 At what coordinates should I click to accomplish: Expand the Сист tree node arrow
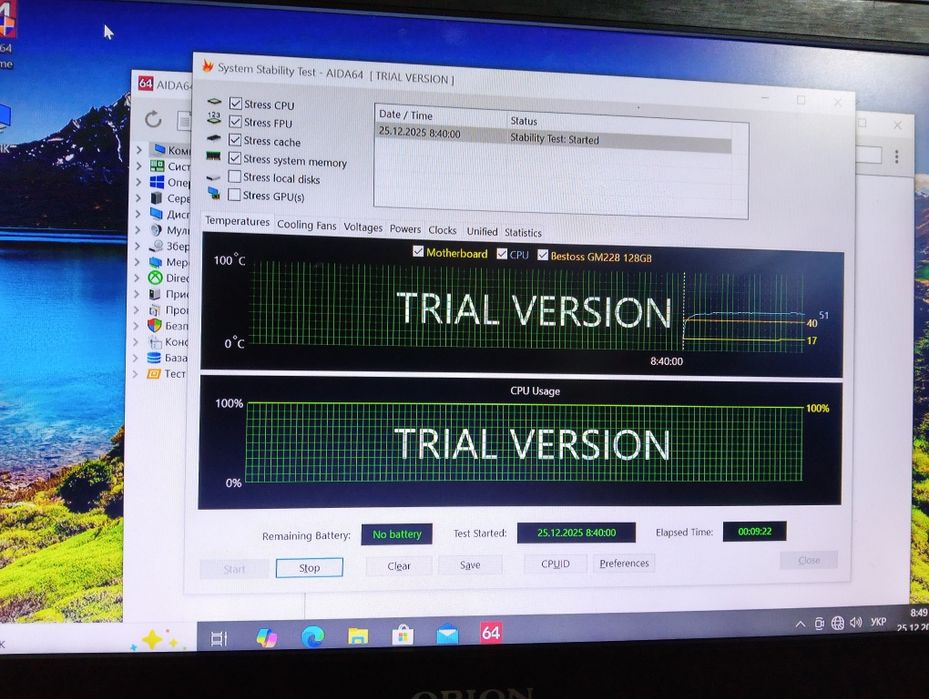click(139, 166)
